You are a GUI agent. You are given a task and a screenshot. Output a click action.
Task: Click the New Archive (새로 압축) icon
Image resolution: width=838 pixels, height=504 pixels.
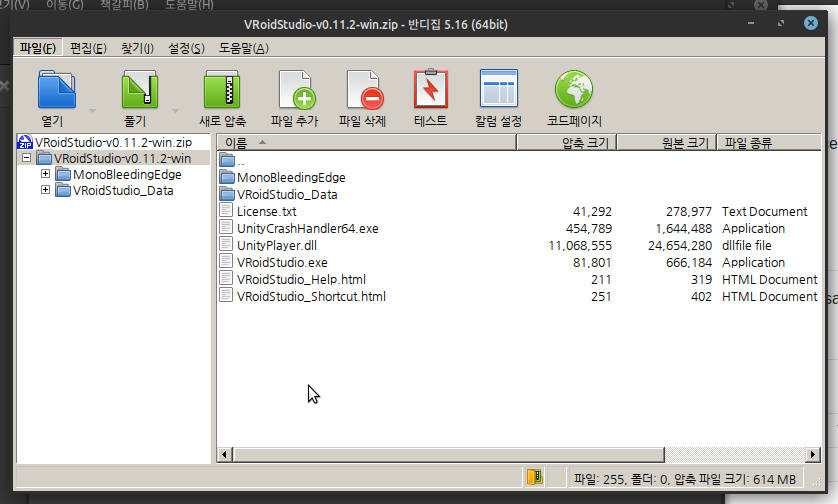222,89
